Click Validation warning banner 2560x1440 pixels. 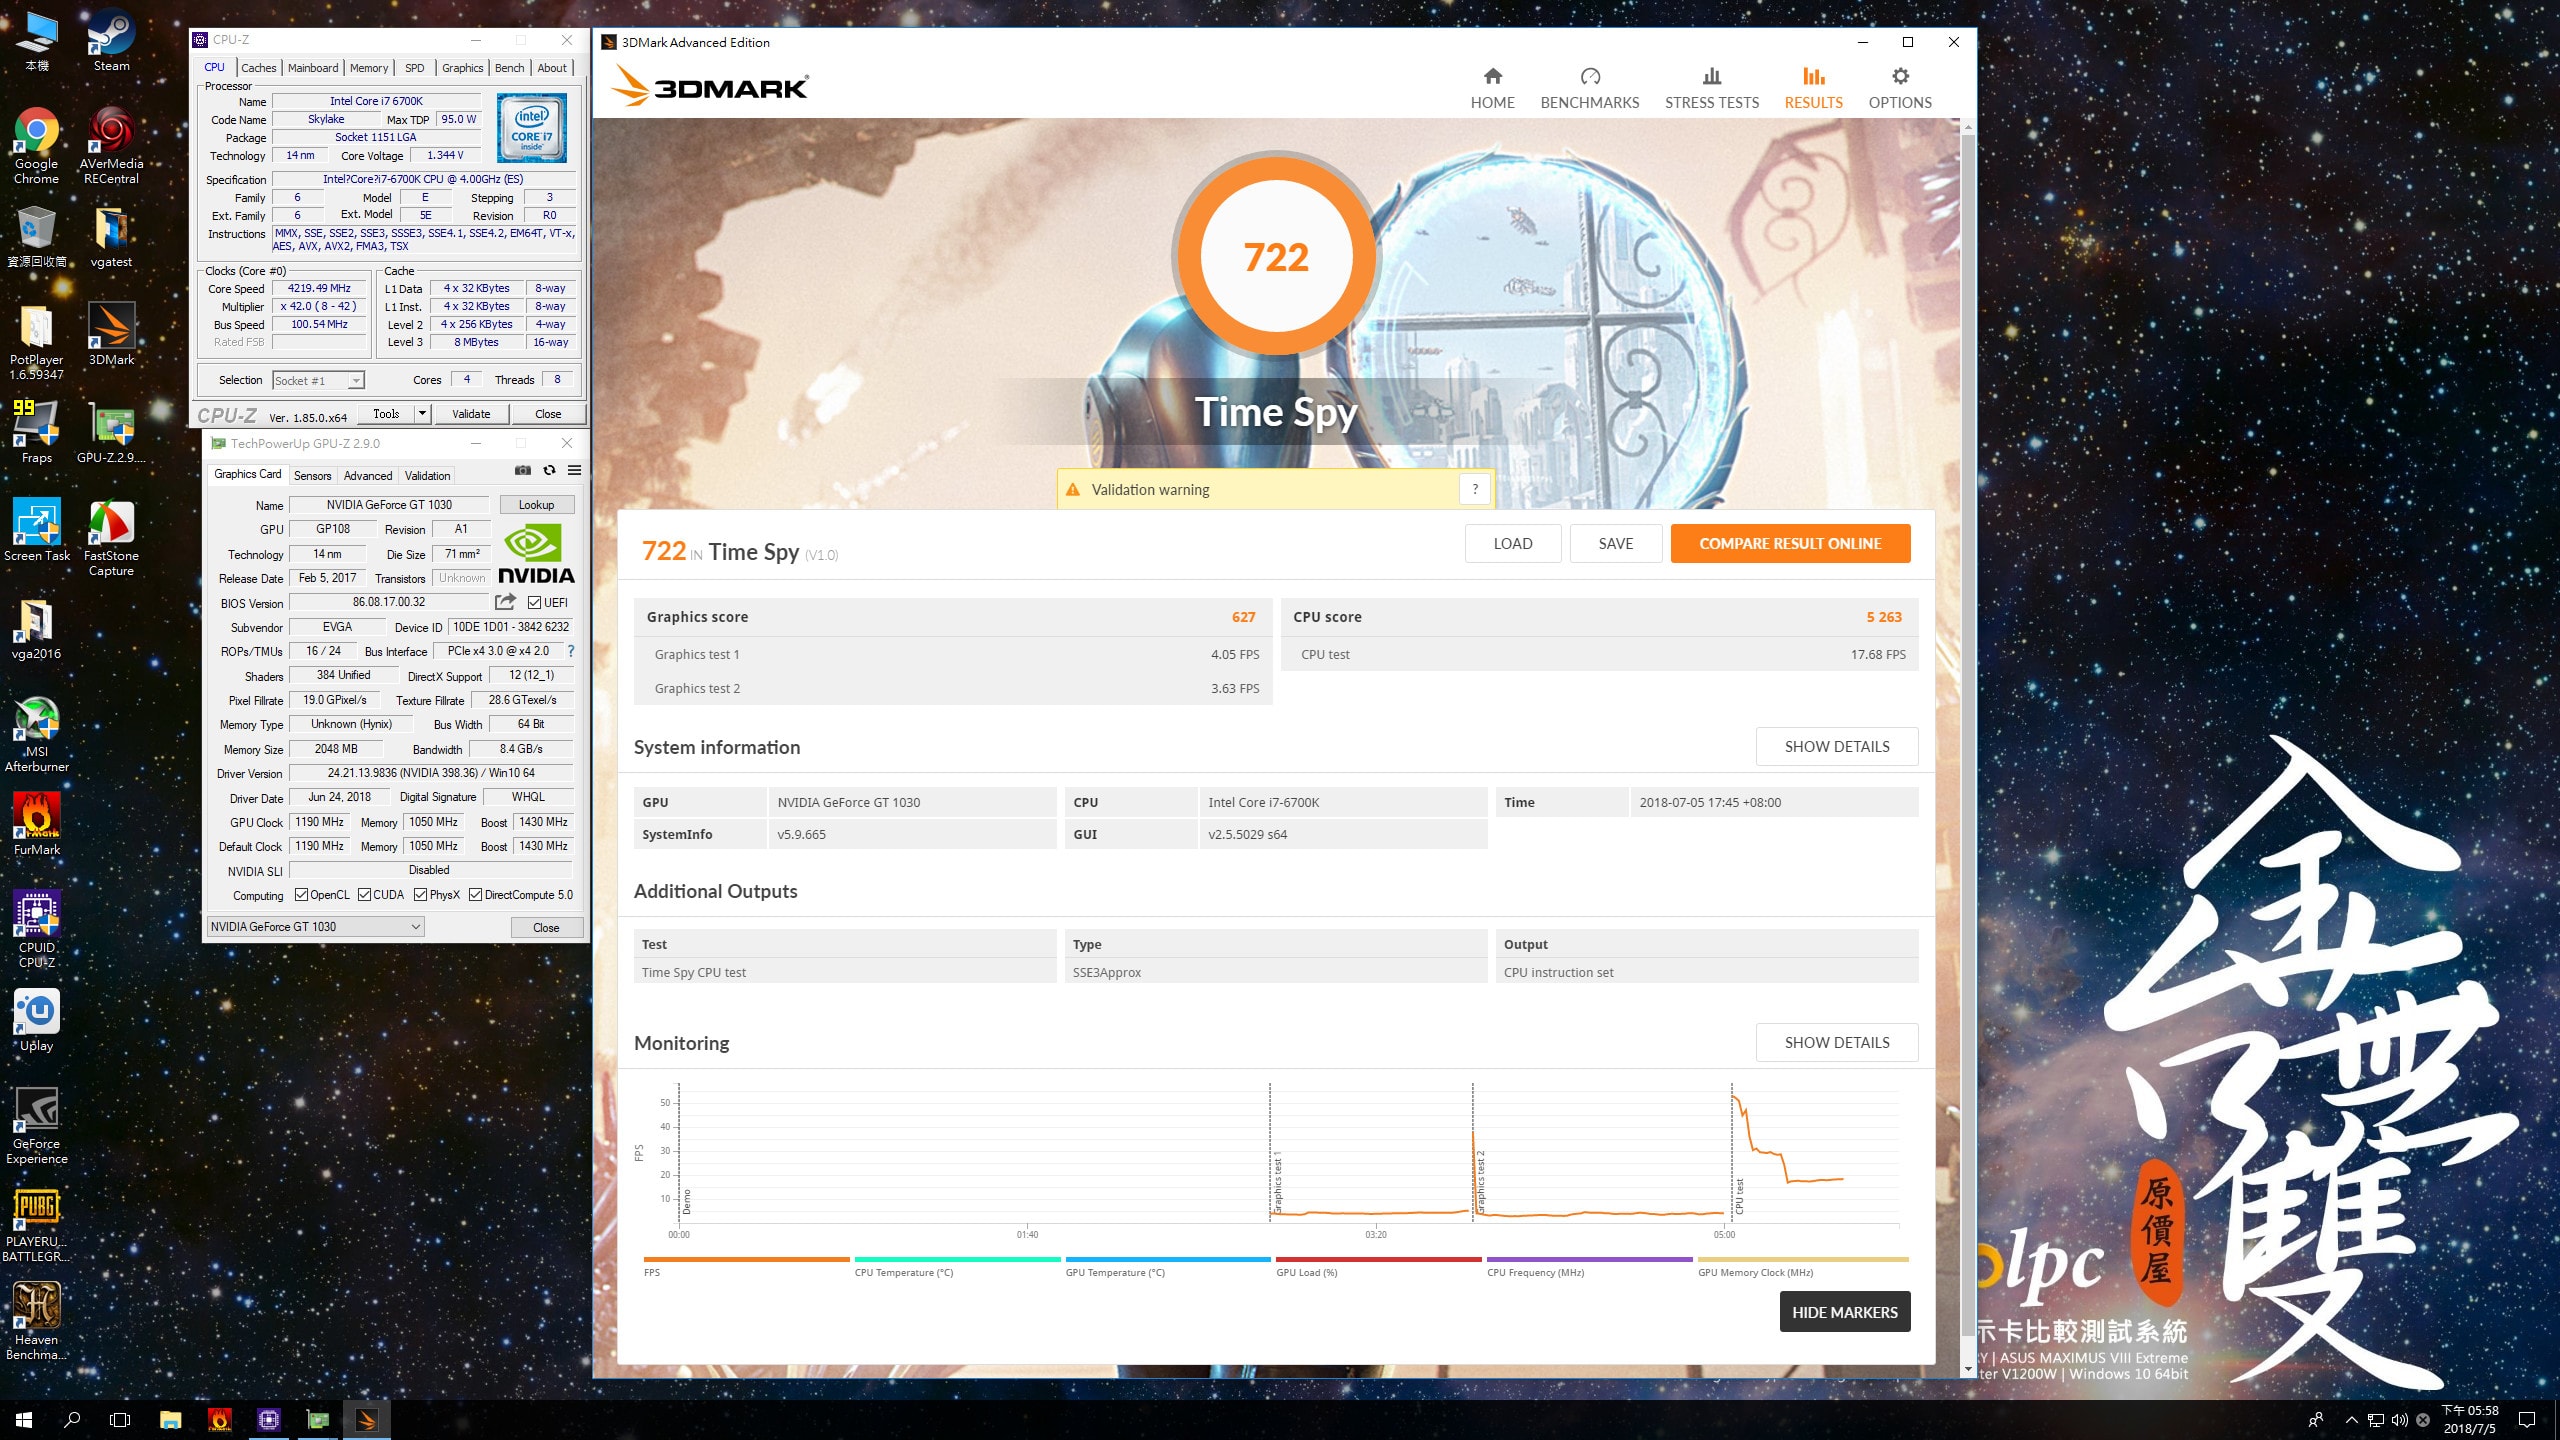point(1275,489)
